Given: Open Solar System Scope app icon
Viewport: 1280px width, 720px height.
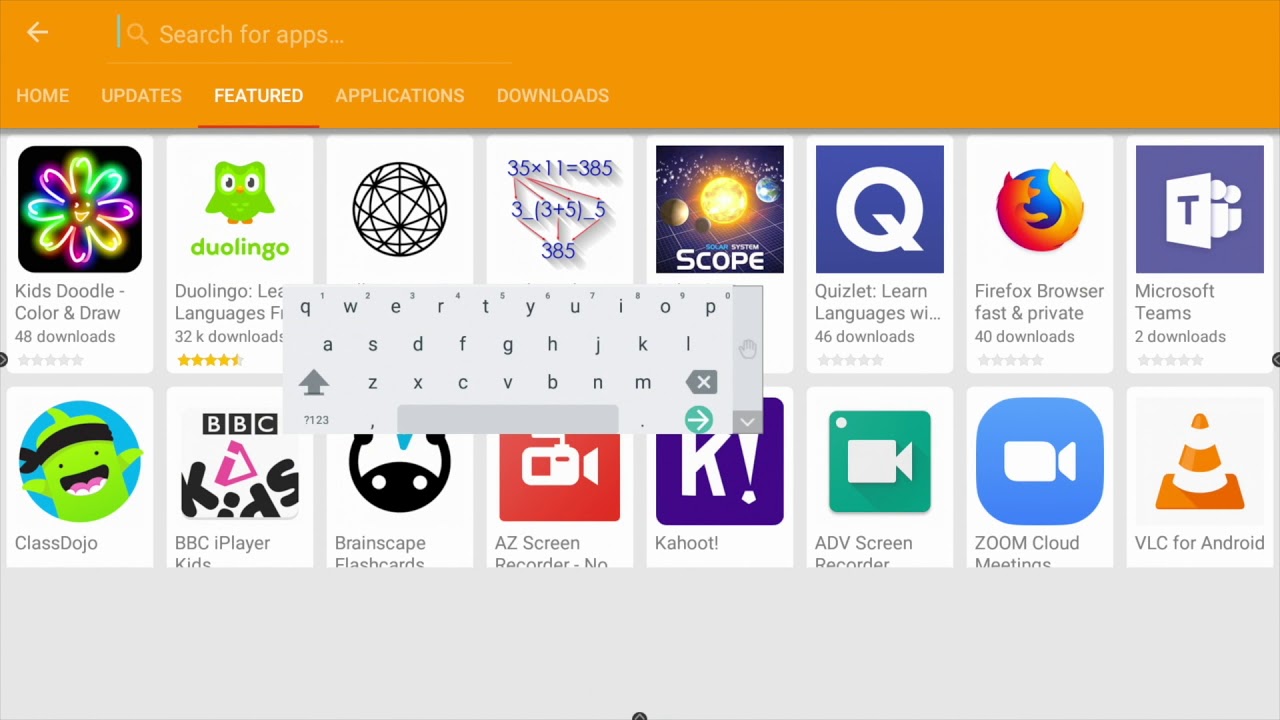Looking at the screenshot, I should click(720, 209).
